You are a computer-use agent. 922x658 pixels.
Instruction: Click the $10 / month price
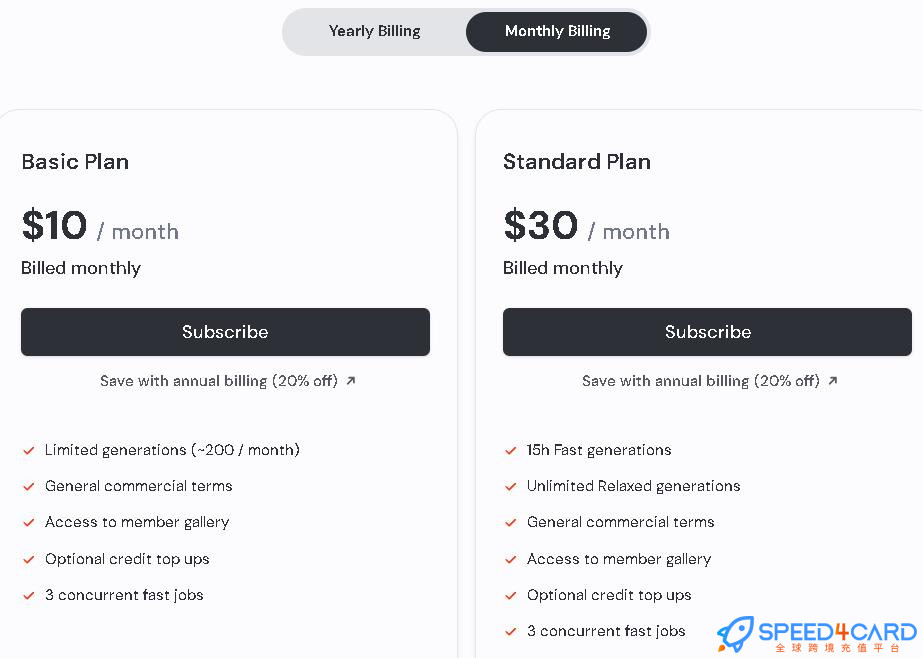click(x=100, y=225)
